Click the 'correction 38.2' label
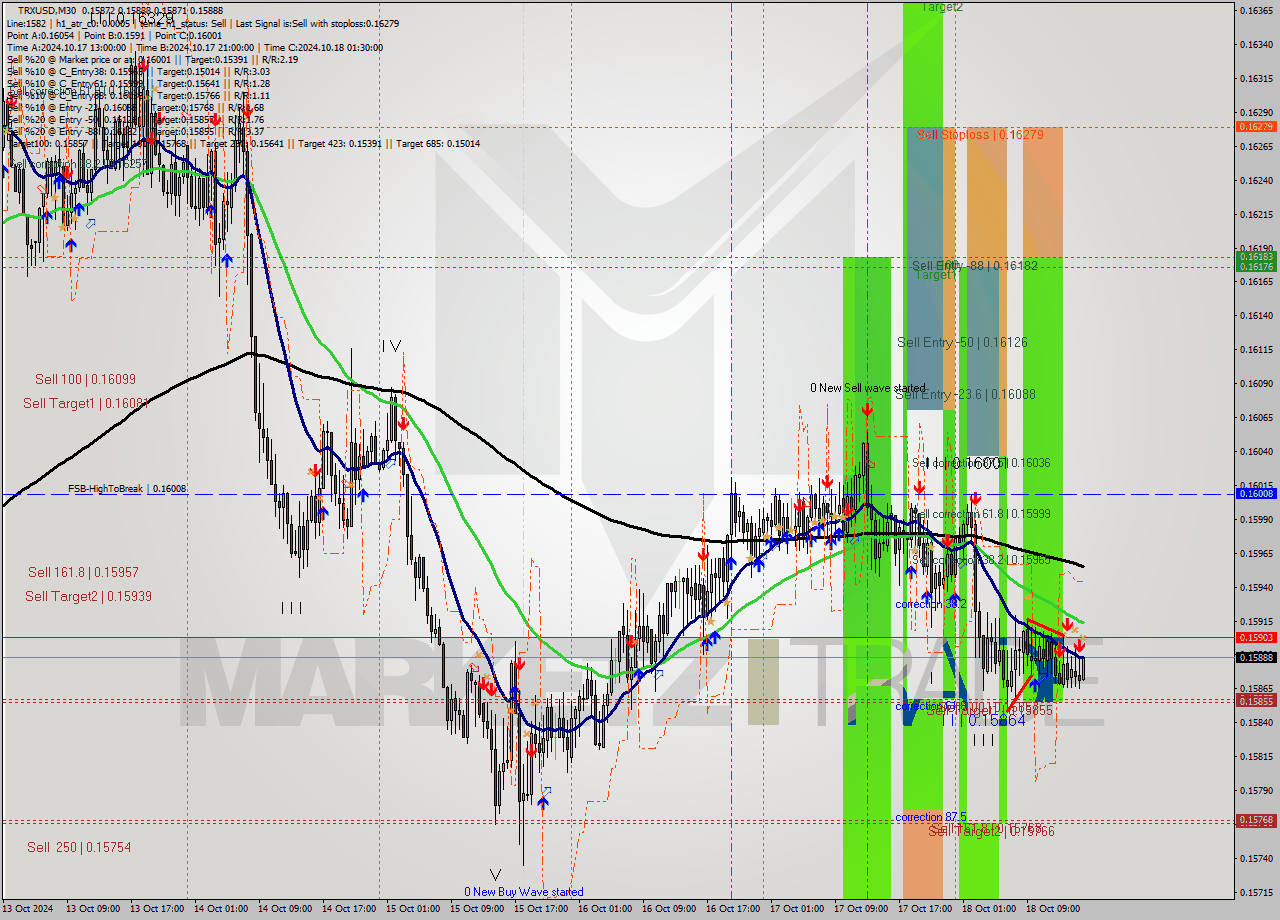 pyautogui.click(x=931, y=604)
